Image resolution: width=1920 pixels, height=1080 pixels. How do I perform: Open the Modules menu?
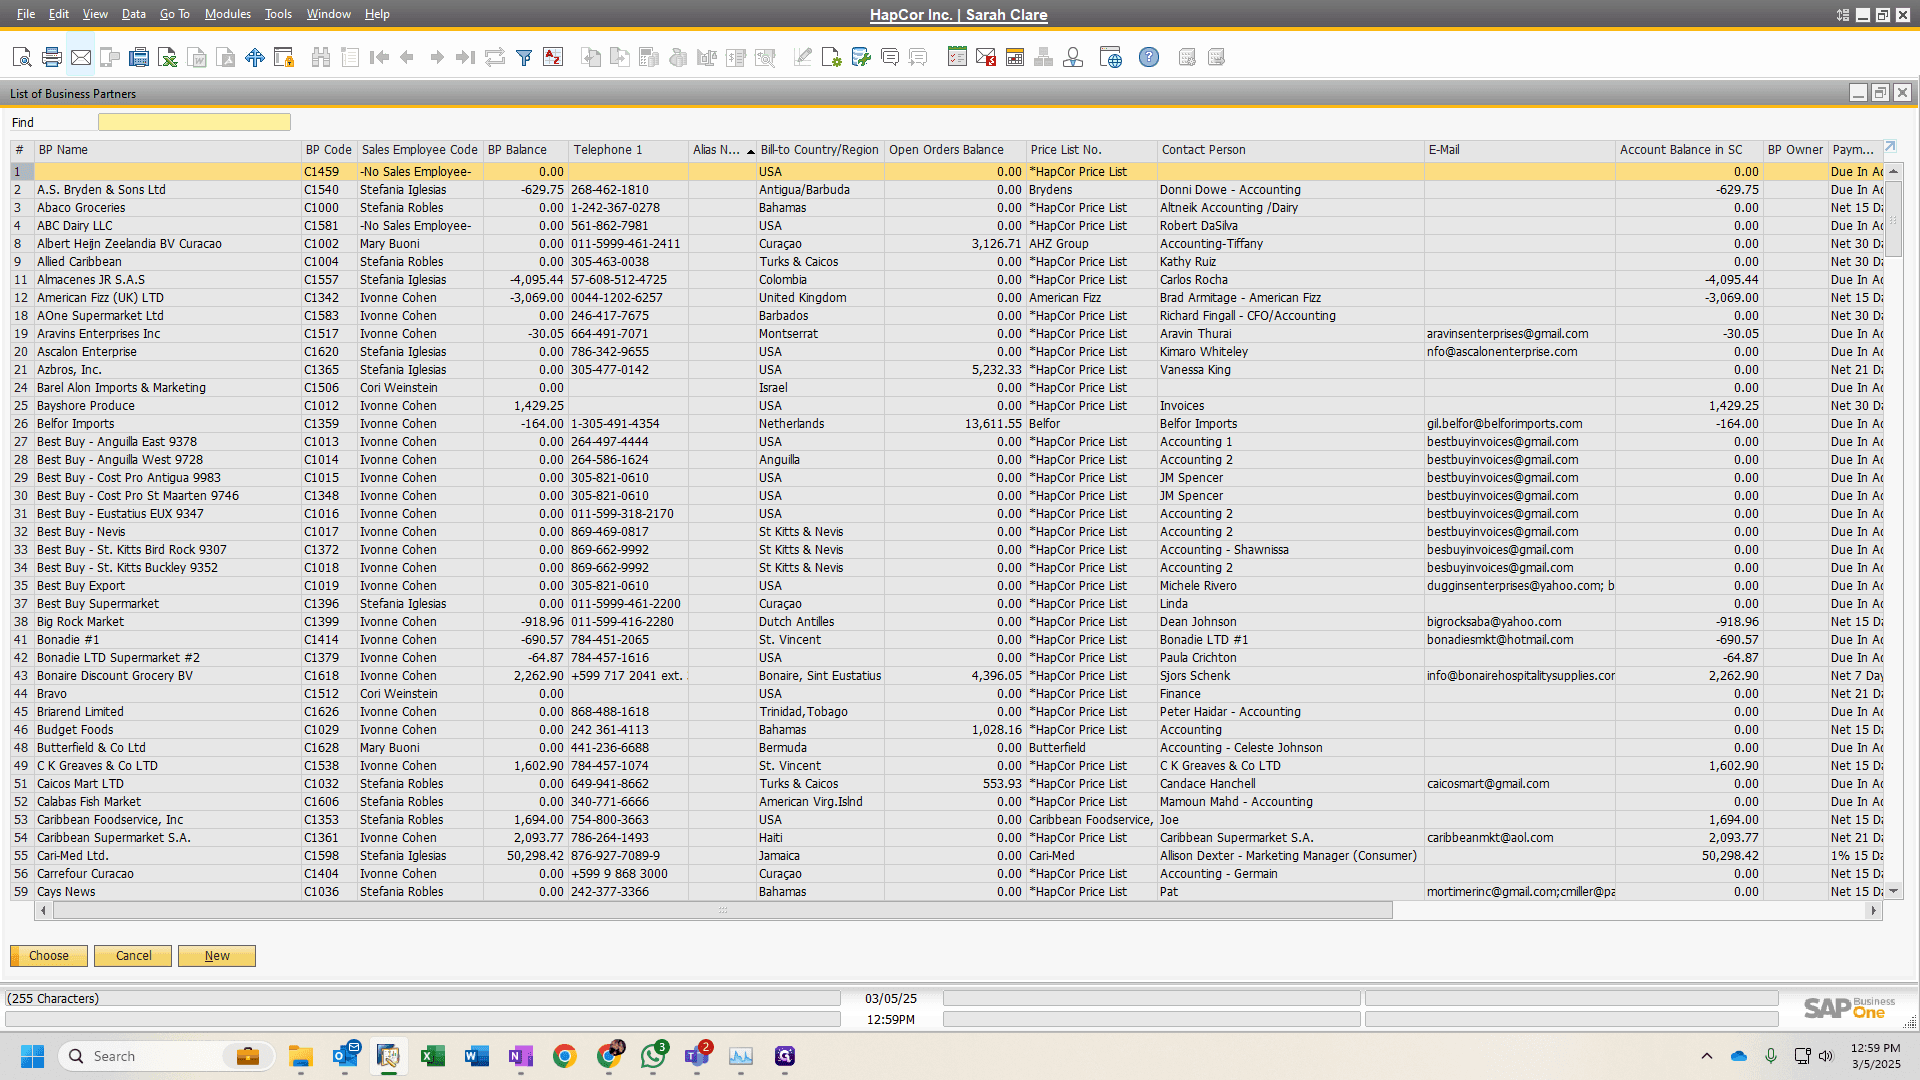(x=227, y=14)
